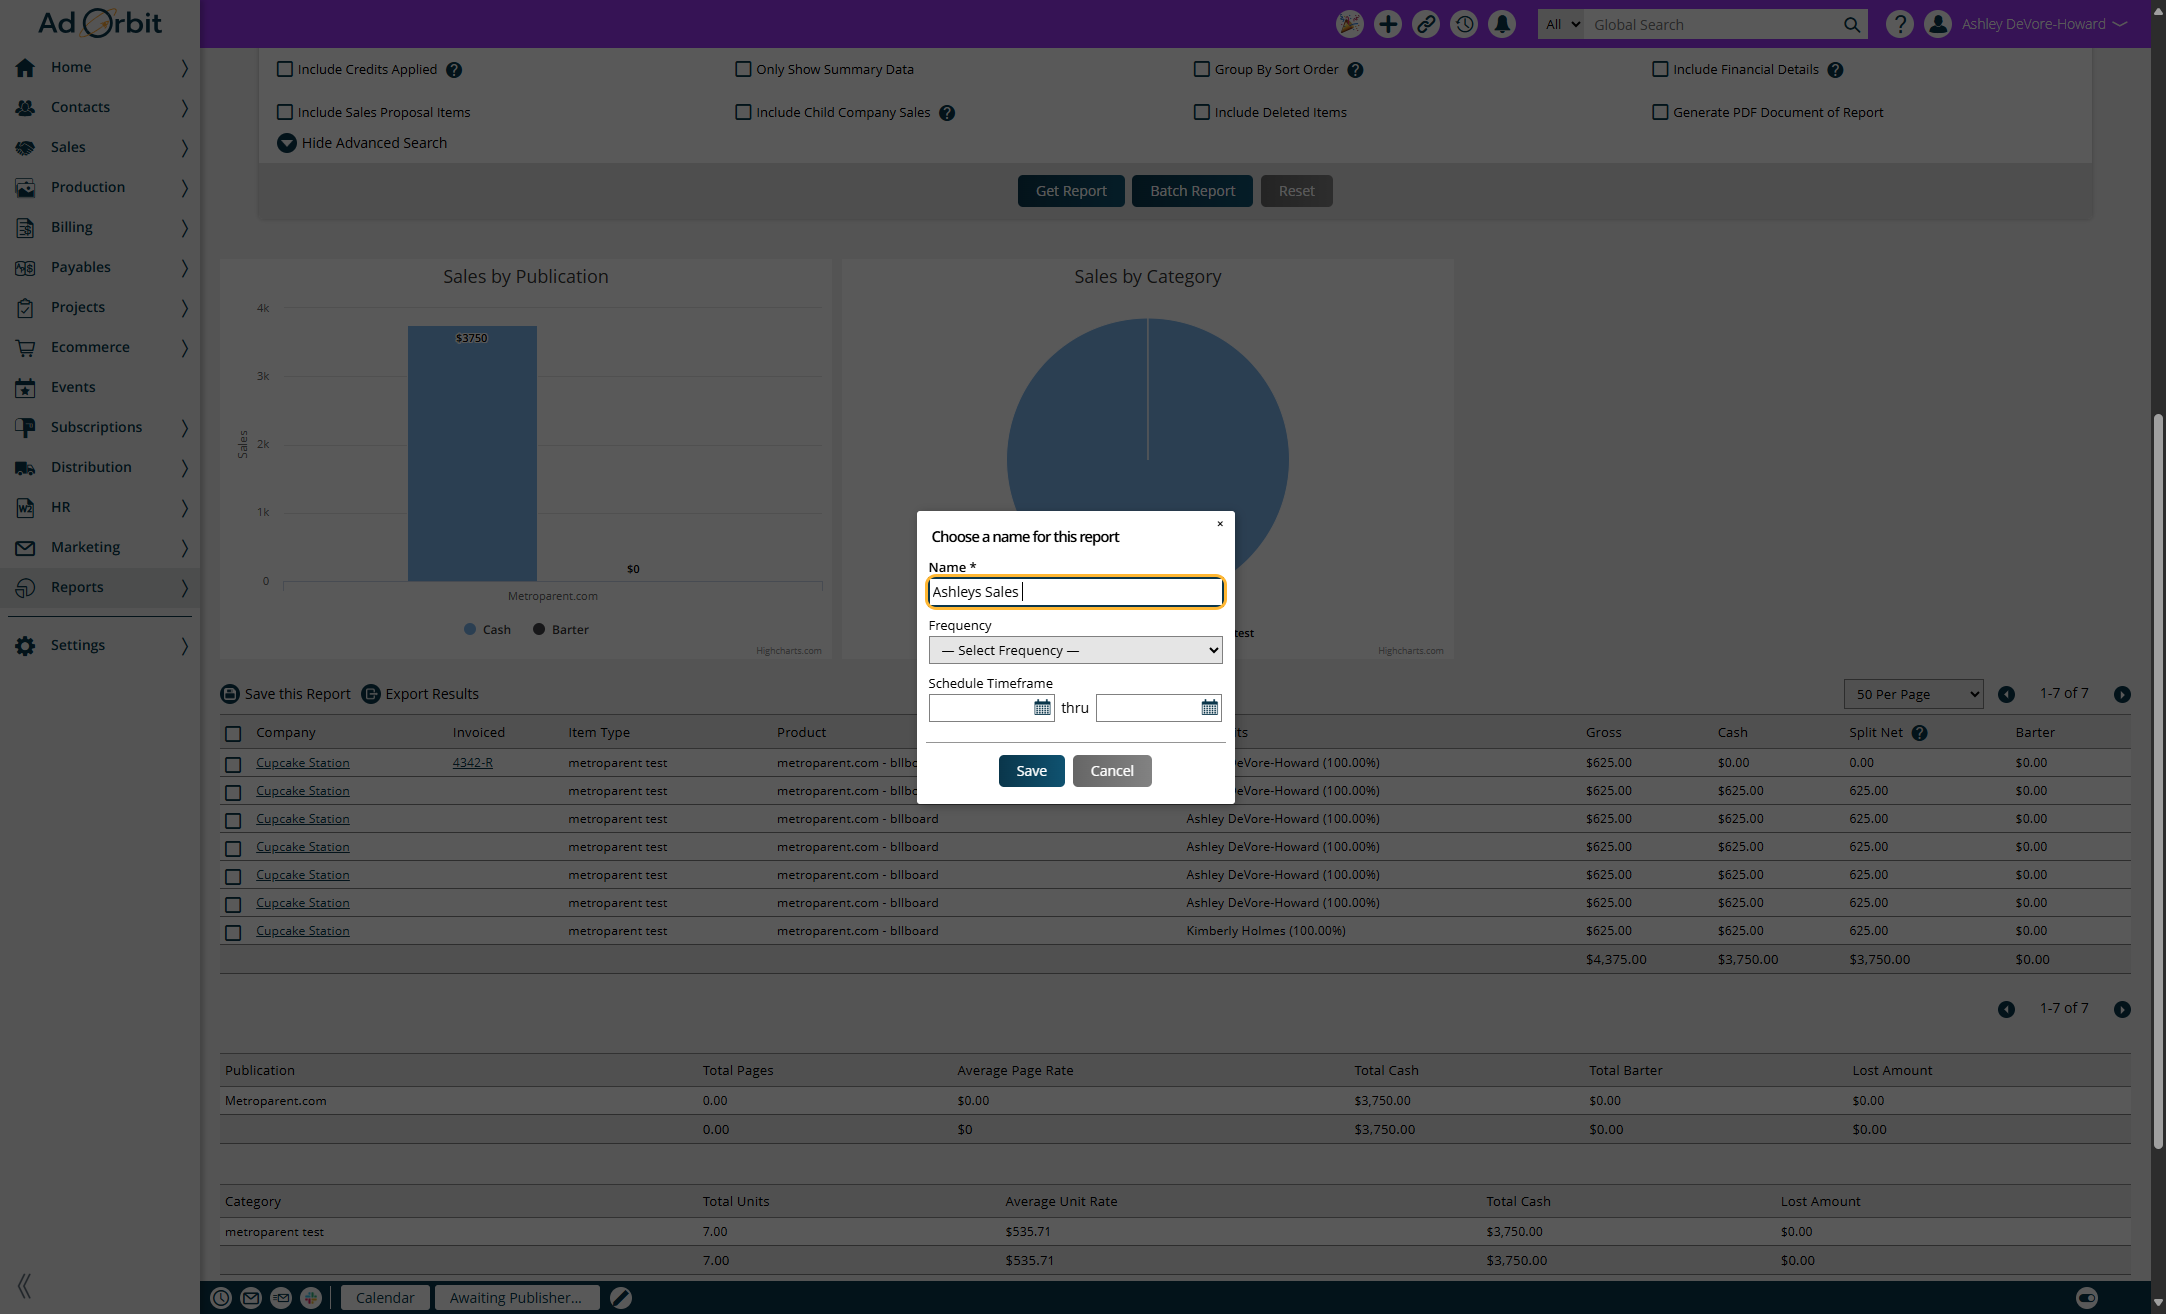This screenshot has width=2166, height=1314.
Task: Click the clock icon in bottom bar
Action: coord(221,1298)
